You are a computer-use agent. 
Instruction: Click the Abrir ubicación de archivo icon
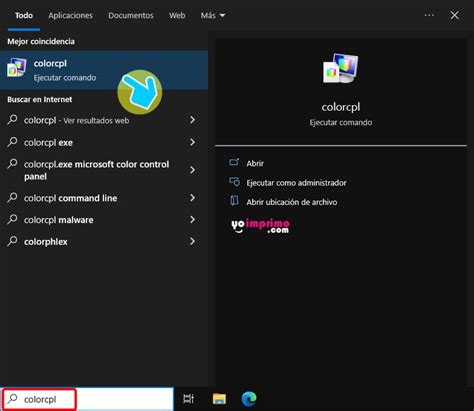(x=234, y=201)
